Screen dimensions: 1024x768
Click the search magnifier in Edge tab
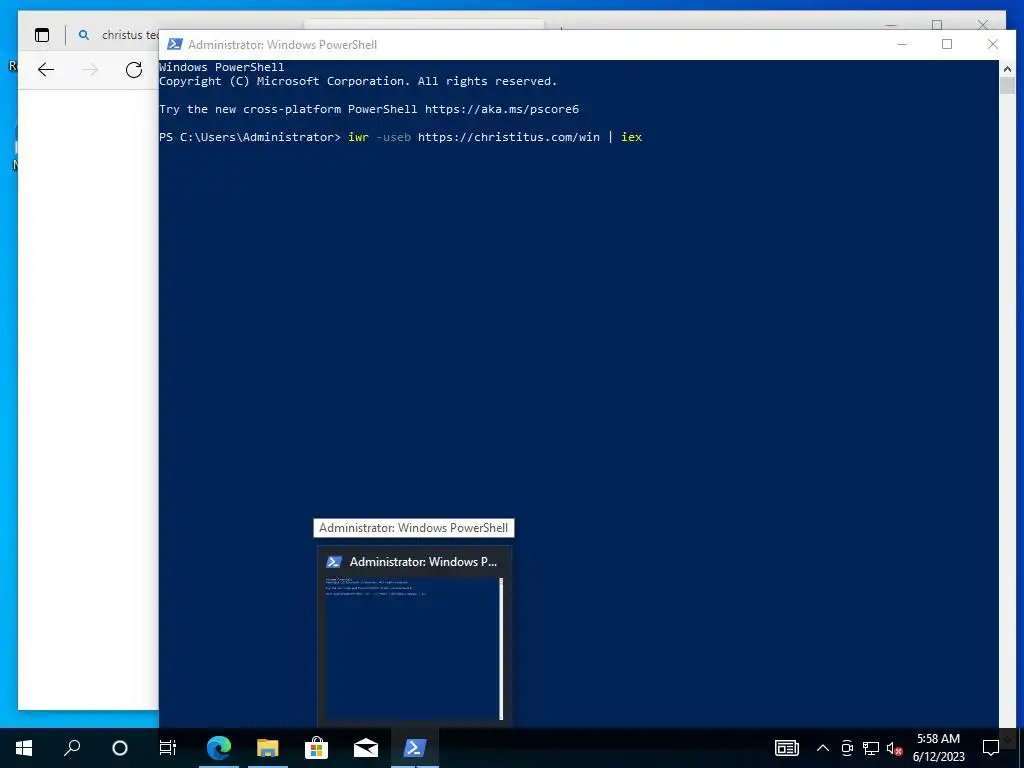[84, 35]
